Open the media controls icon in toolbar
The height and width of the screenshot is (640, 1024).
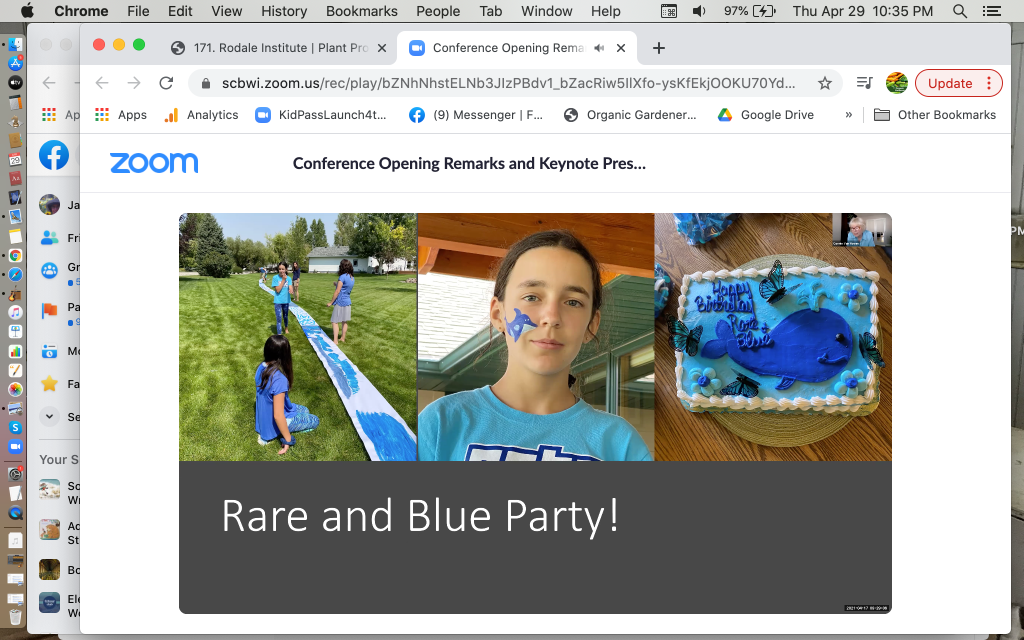pyautogui.click(x=864, y=83)
